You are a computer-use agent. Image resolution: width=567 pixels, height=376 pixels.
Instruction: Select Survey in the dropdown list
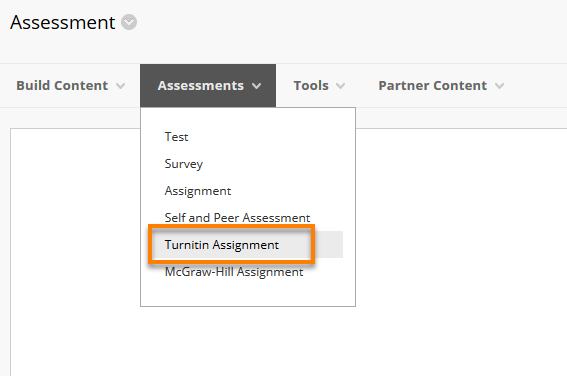click(x=184, y=164)
